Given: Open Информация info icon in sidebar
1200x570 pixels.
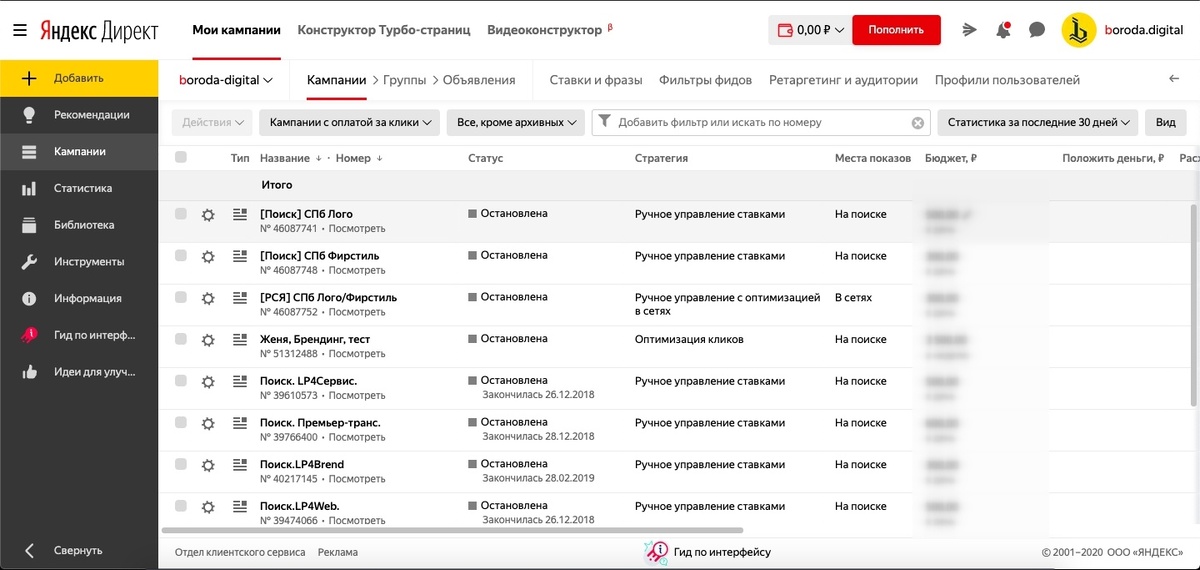Looking at the screenshot, I should 29,298.
